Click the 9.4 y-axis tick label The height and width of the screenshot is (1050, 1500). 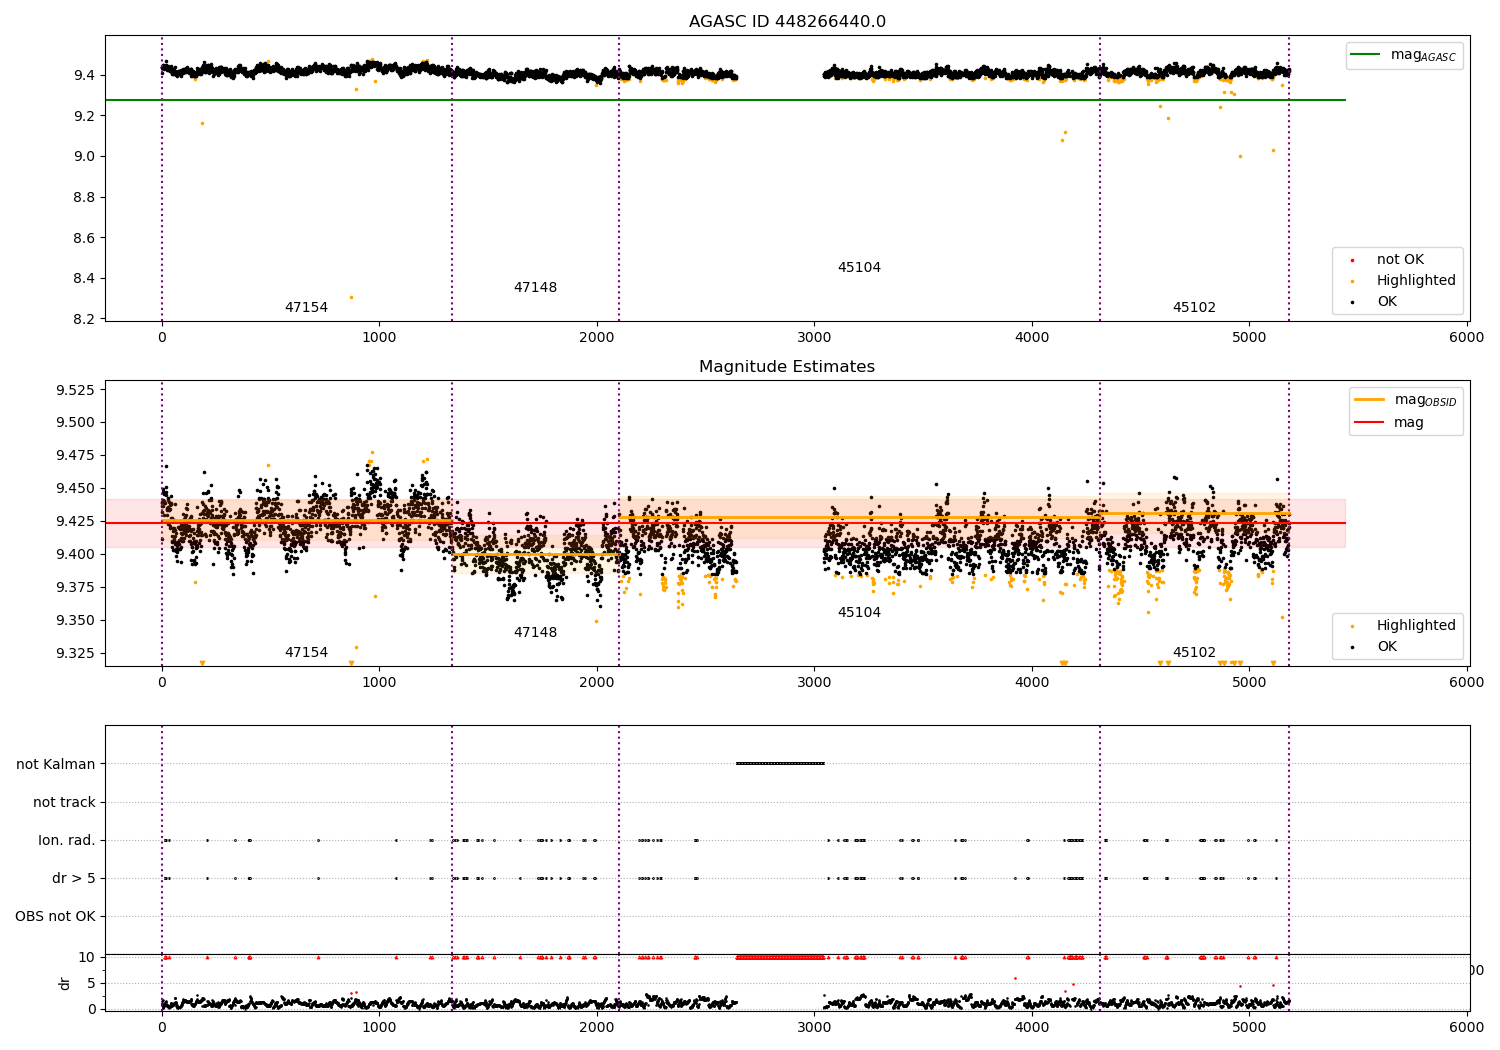point(84,76)
